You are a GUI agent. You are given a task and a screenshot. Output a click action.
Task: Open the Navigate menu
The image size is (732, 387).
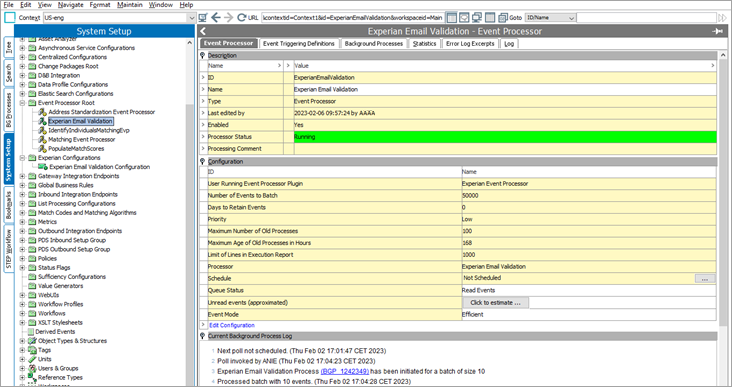click(x=70, y=5)
